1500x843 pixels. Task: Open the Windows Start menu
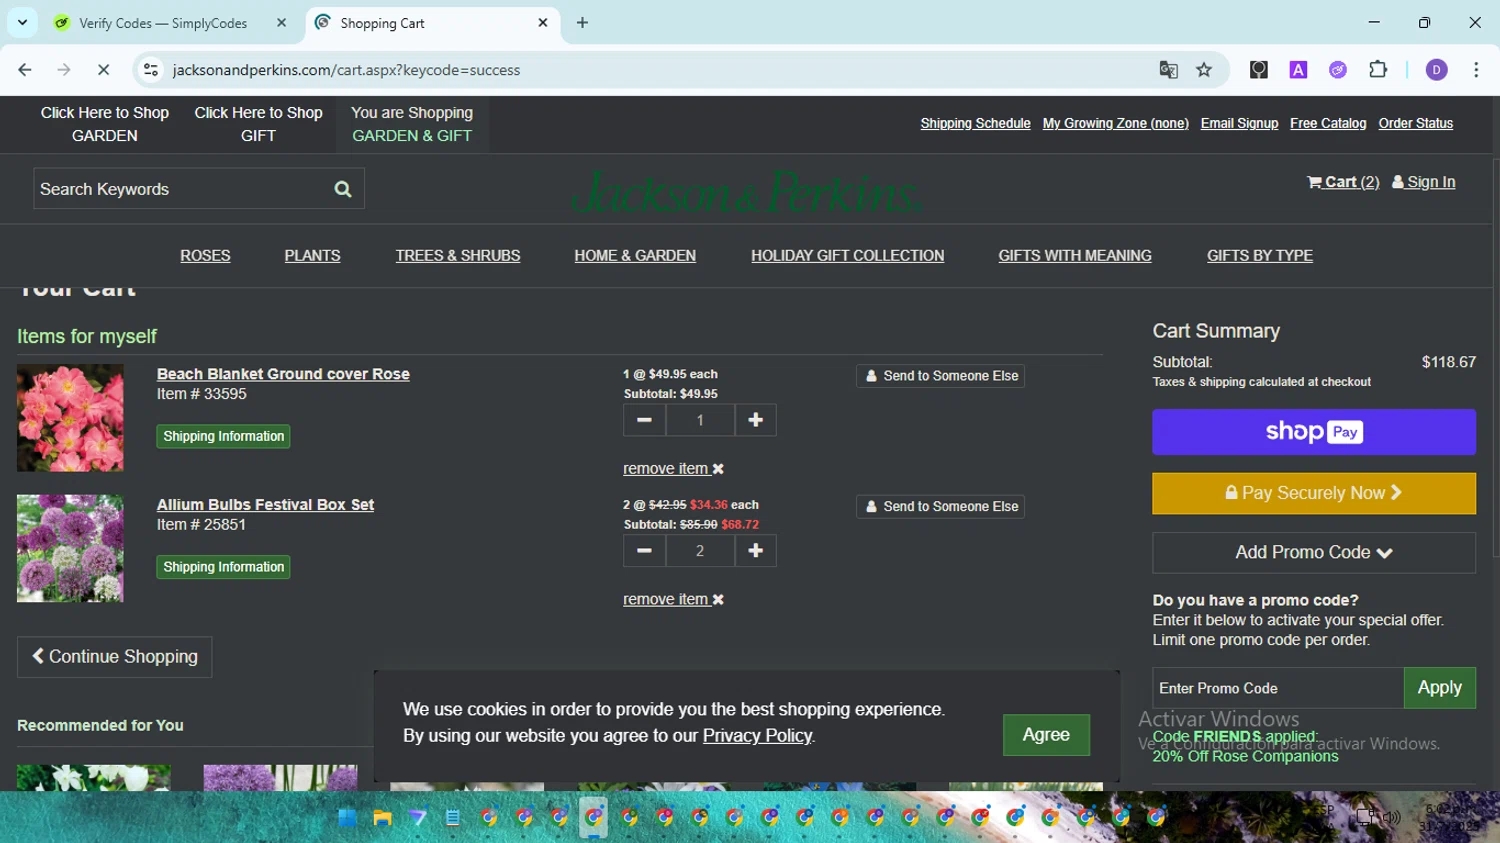347,818
